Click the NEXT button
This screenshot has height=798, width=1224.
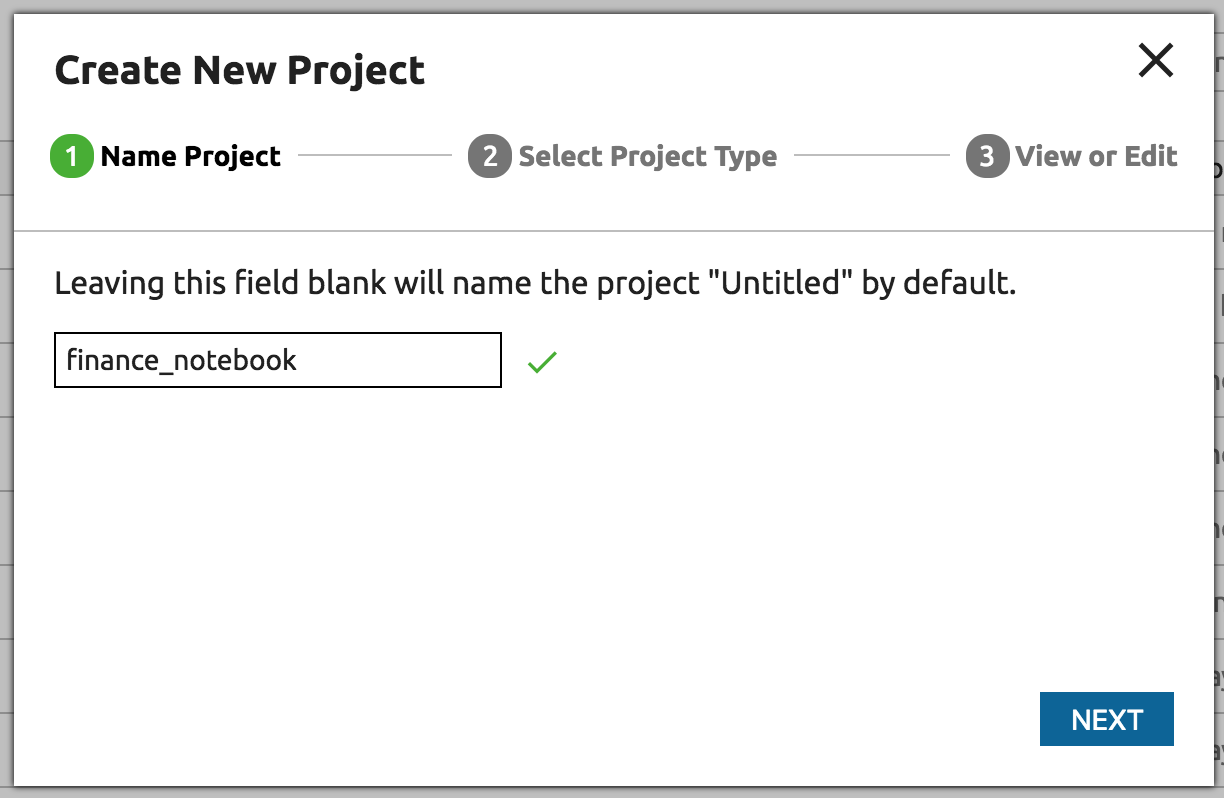click(1106, 719)
